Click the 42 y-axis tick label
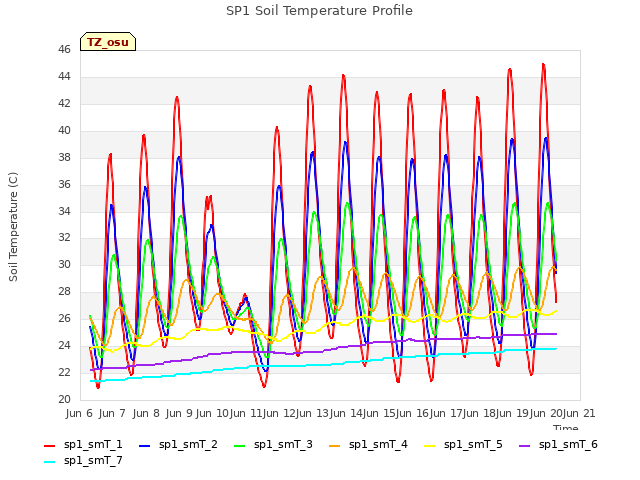 coord(64,104)
